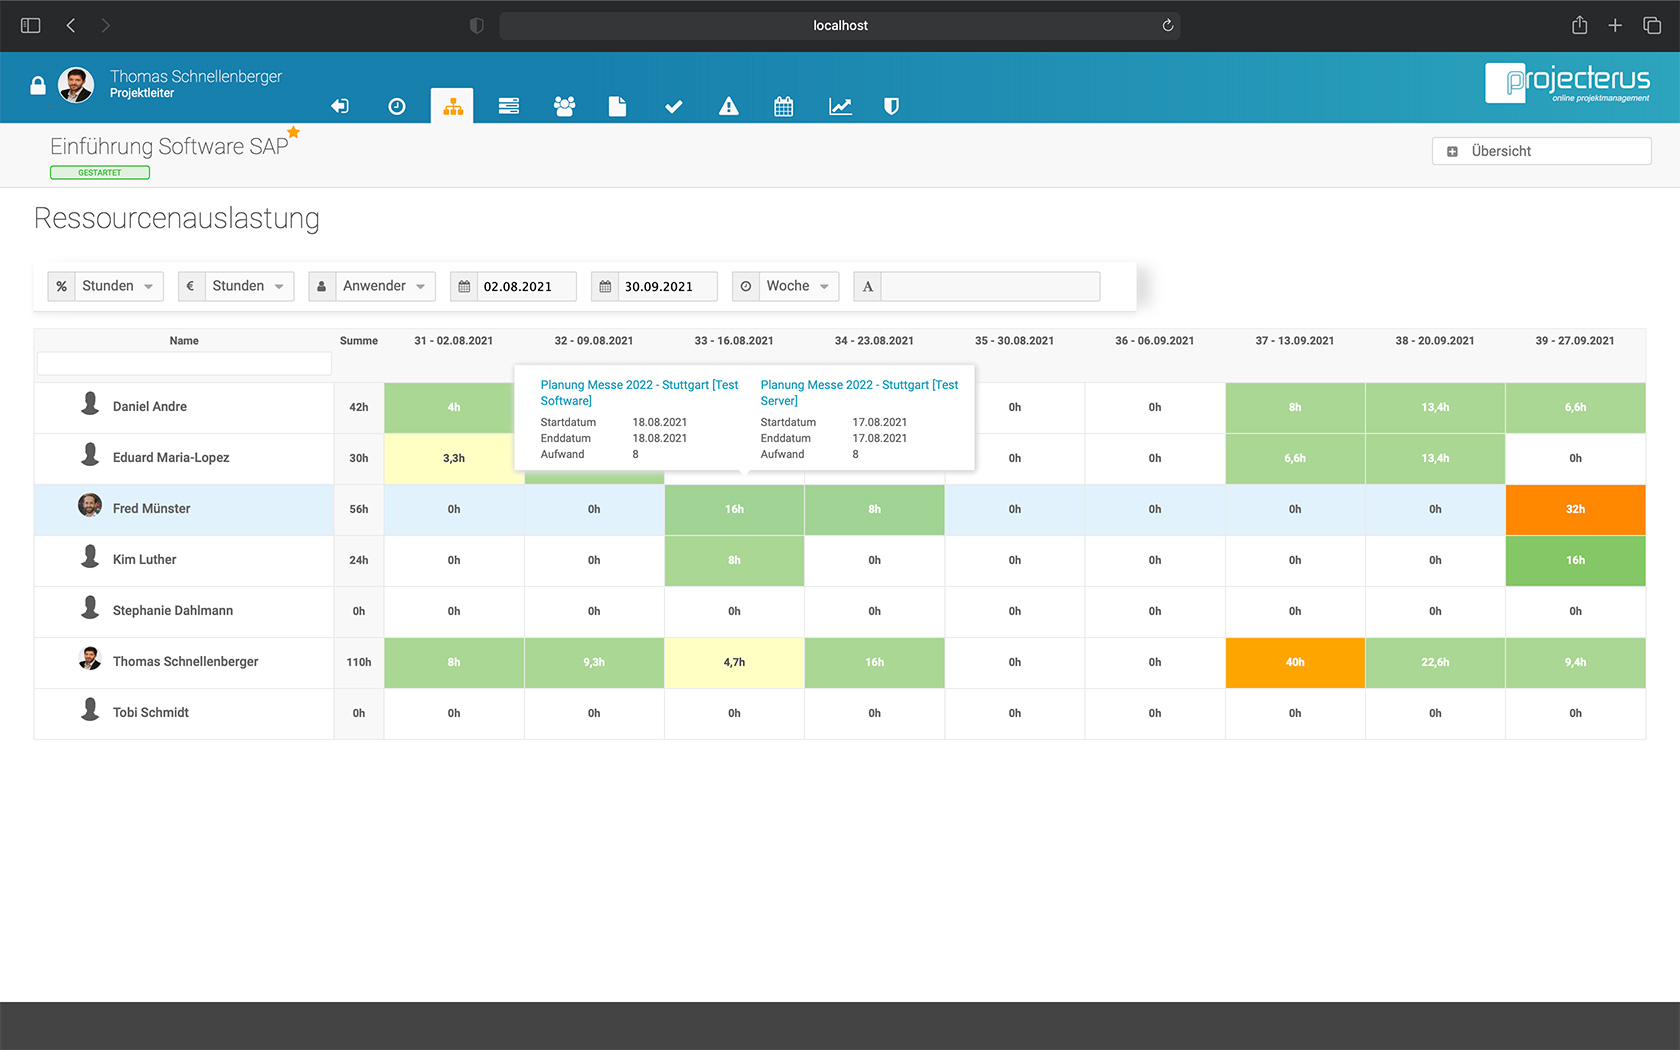Open the tasks checkmark icon
This screenshot has width=1680, height=1050.
(673, 105)
